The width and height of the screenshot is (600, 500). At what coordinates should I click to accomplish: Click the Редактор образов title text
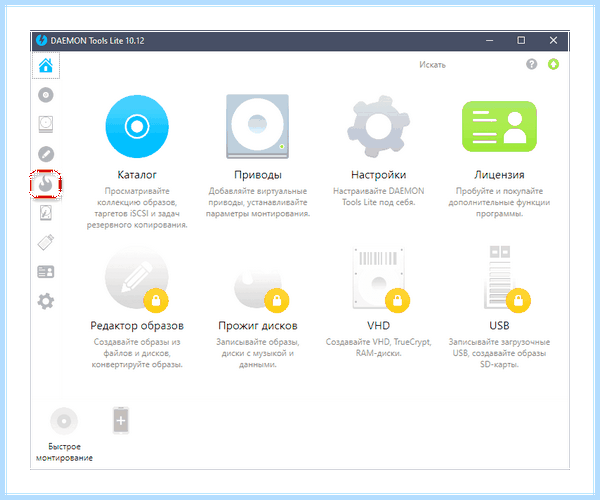coord(137,326)
